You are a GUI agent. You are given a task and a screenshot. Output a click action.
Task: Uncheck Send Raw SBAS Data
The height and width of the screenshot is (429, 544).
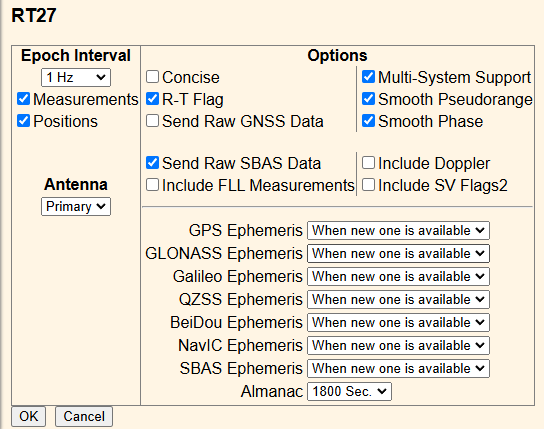pyautogui.click(x=152, y=163)
